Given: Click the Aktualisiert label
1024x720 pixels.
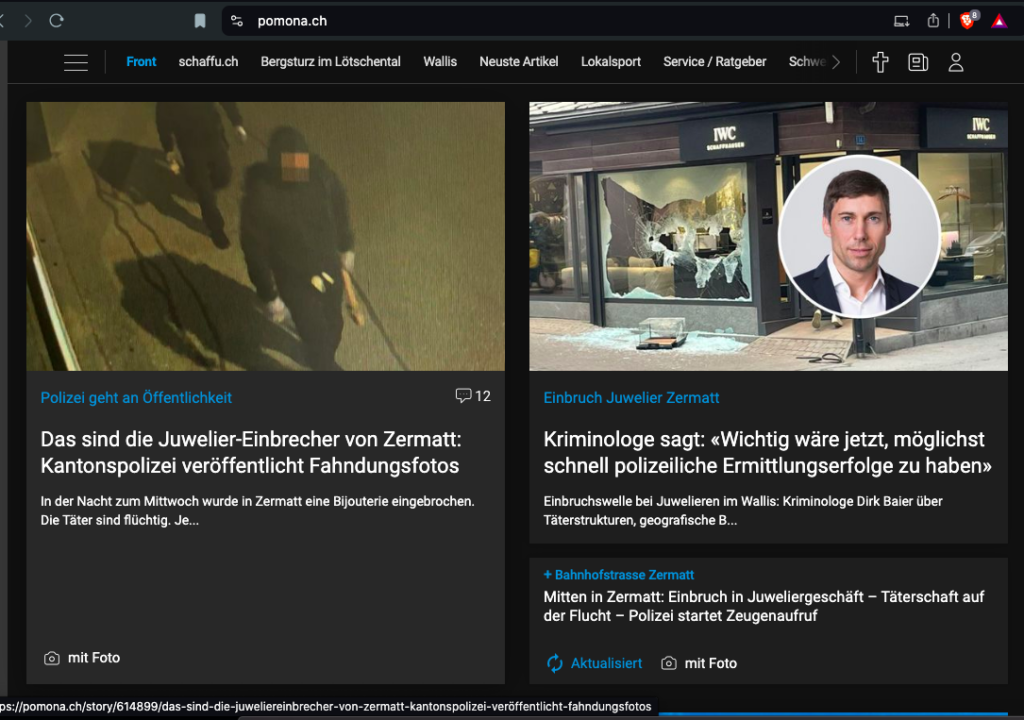Looking at the screenshot, I should point(606,663).
